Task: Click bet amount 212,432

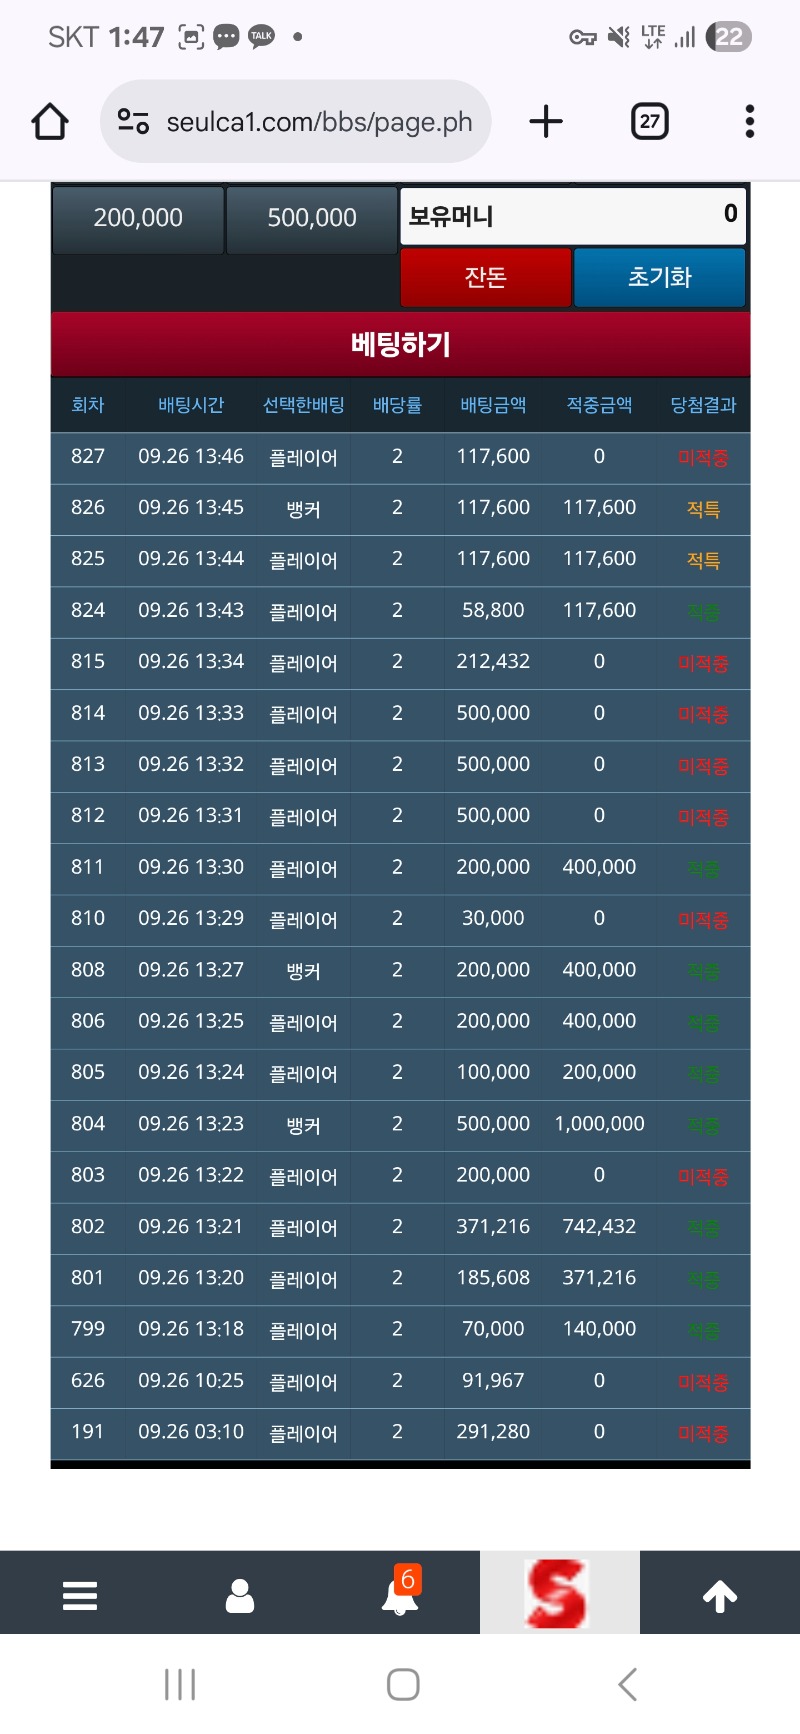Action: 493,662
